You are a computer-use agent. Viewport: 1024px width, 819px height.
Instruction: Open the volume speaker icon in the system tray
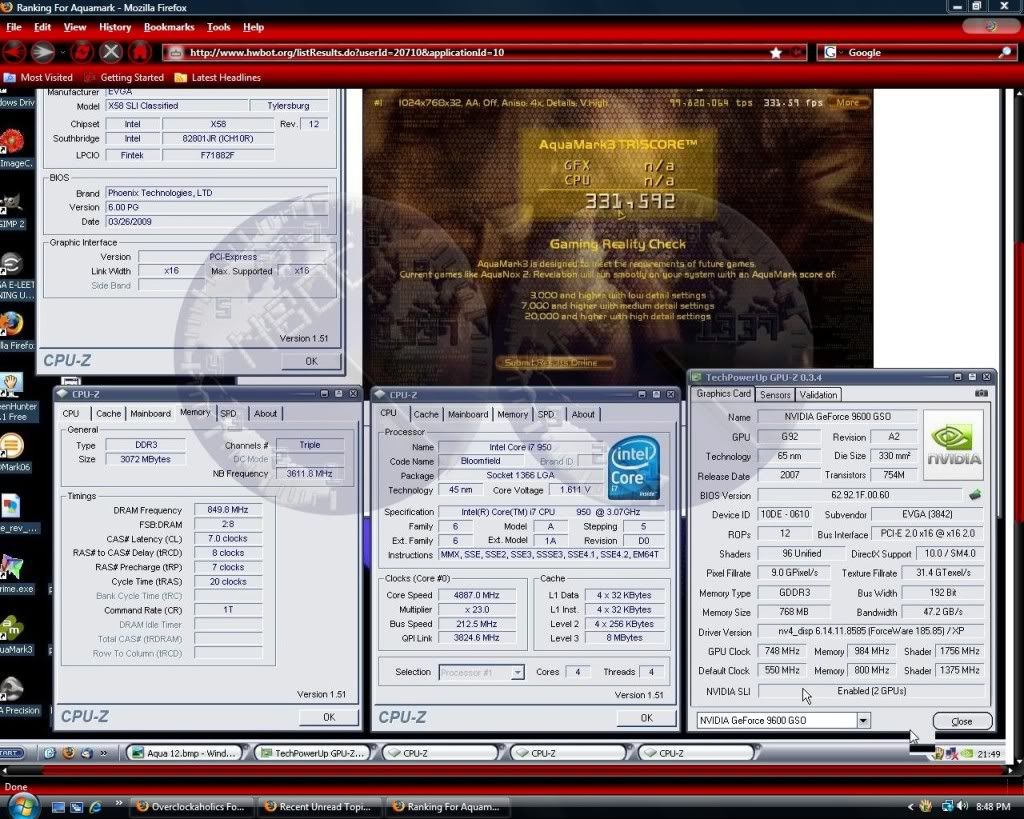pos(962,807)
